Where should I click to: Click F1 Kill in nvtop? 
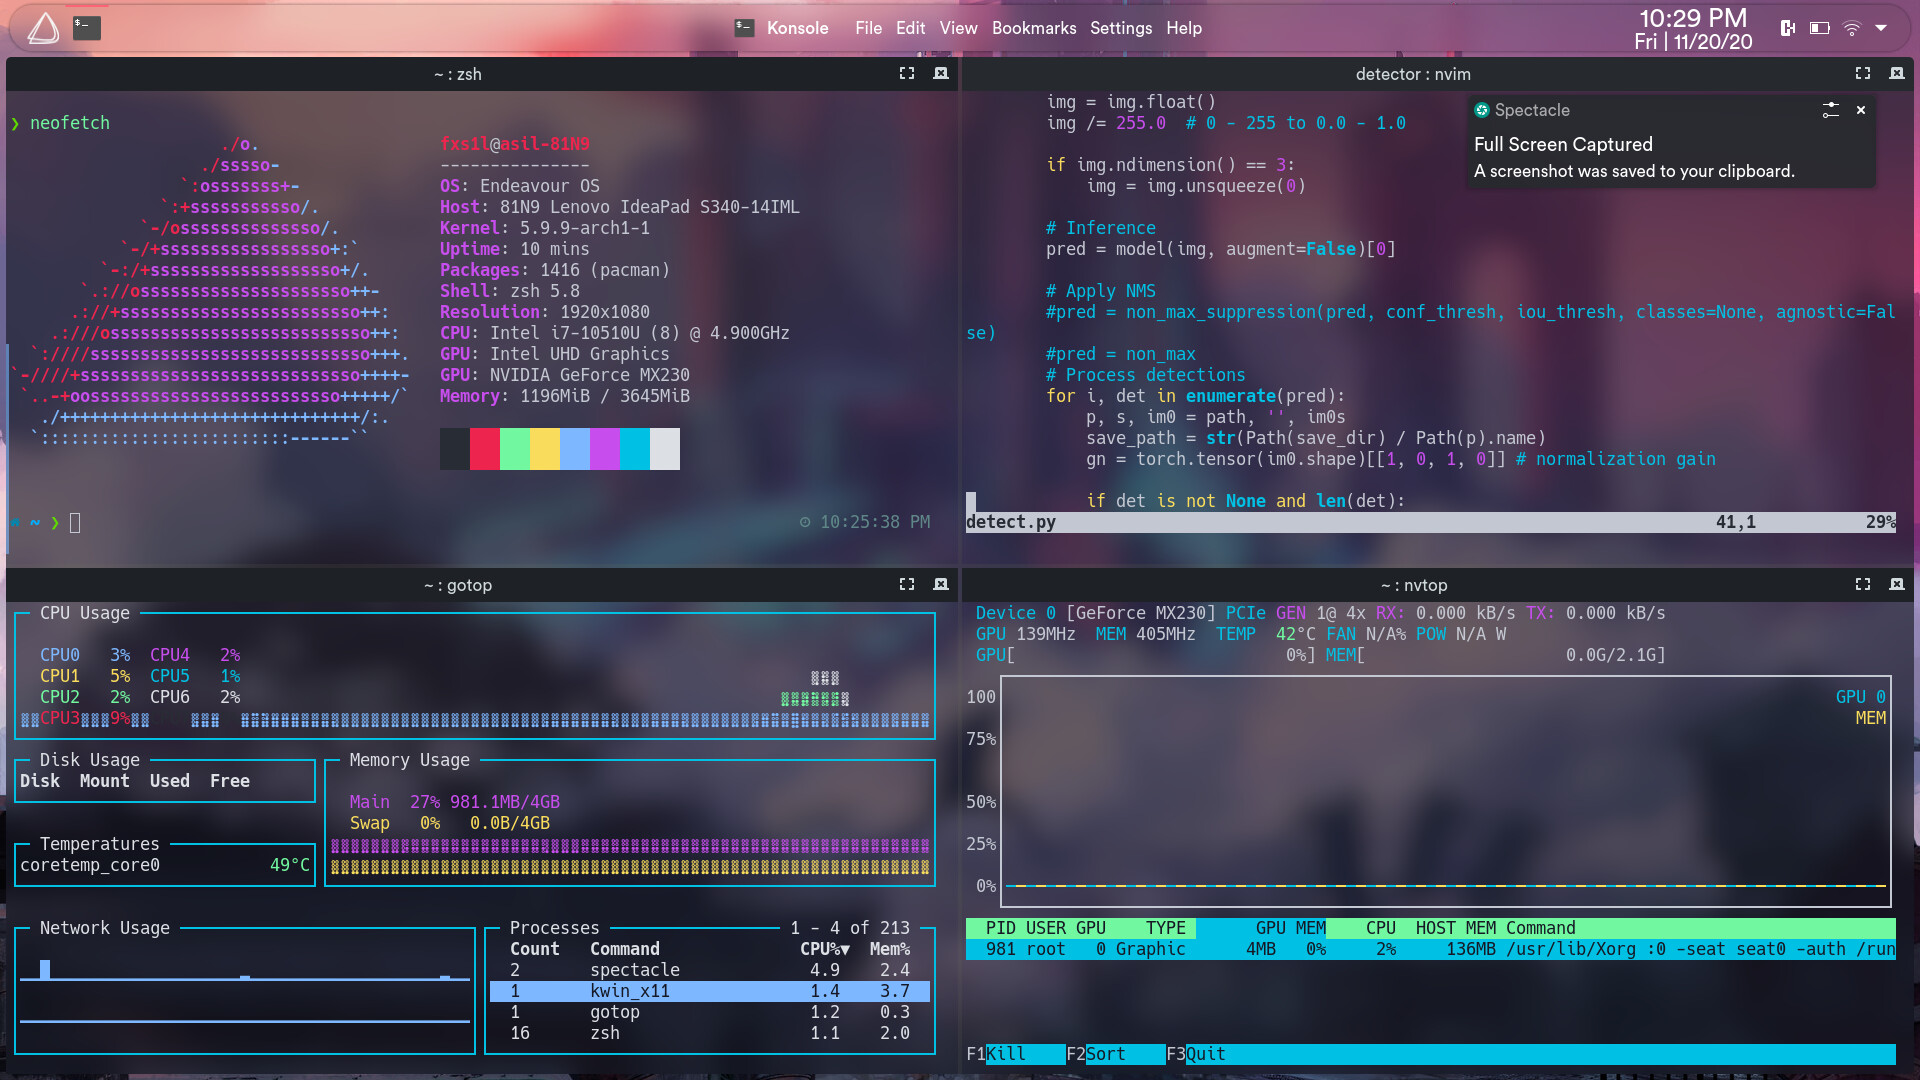click(x=1006, y=1054)
